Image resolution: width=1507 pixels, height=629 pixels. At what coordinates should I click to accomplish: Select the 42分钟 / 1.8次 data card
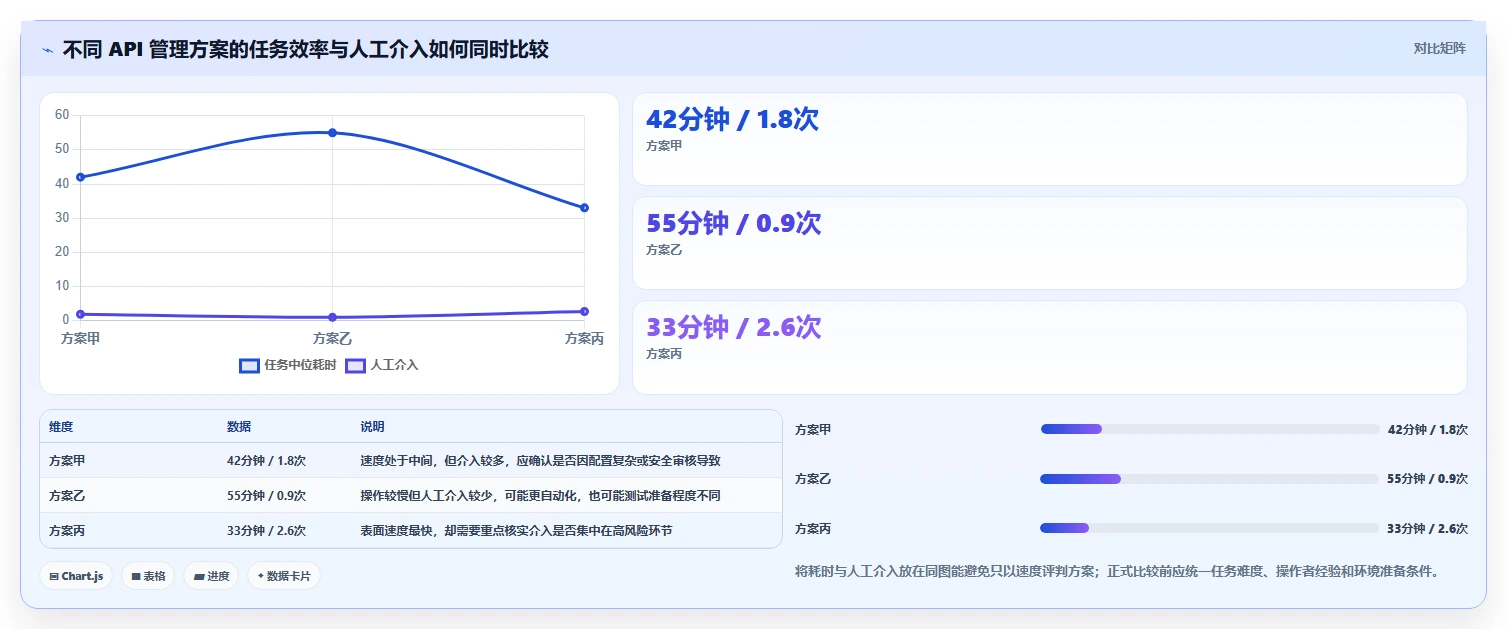(x=1049, y=139)
